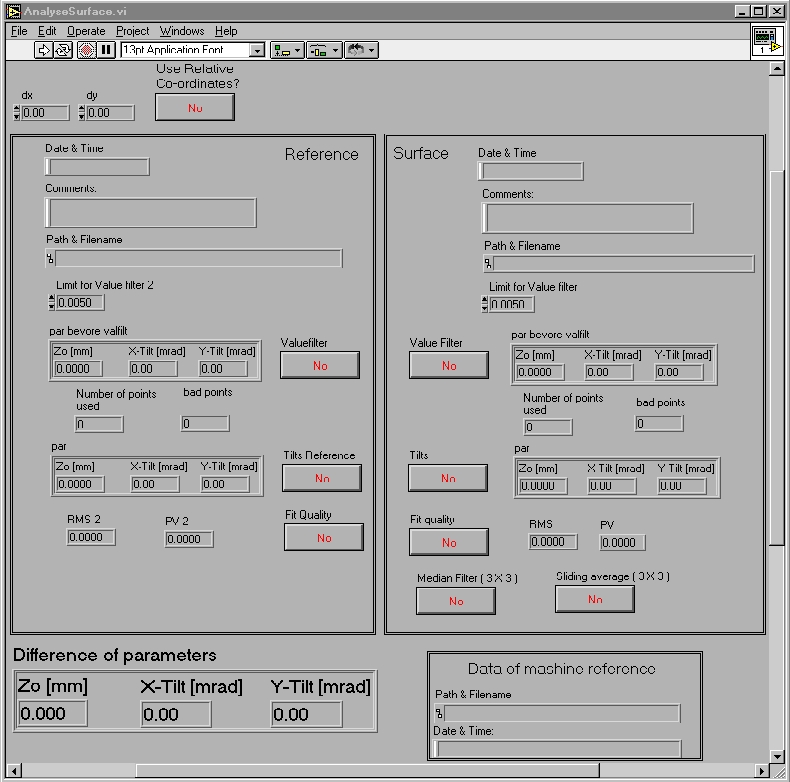Click the dy numeric input field
The height and width of the screenshot is (782, 790).
[x=110, y=113]
